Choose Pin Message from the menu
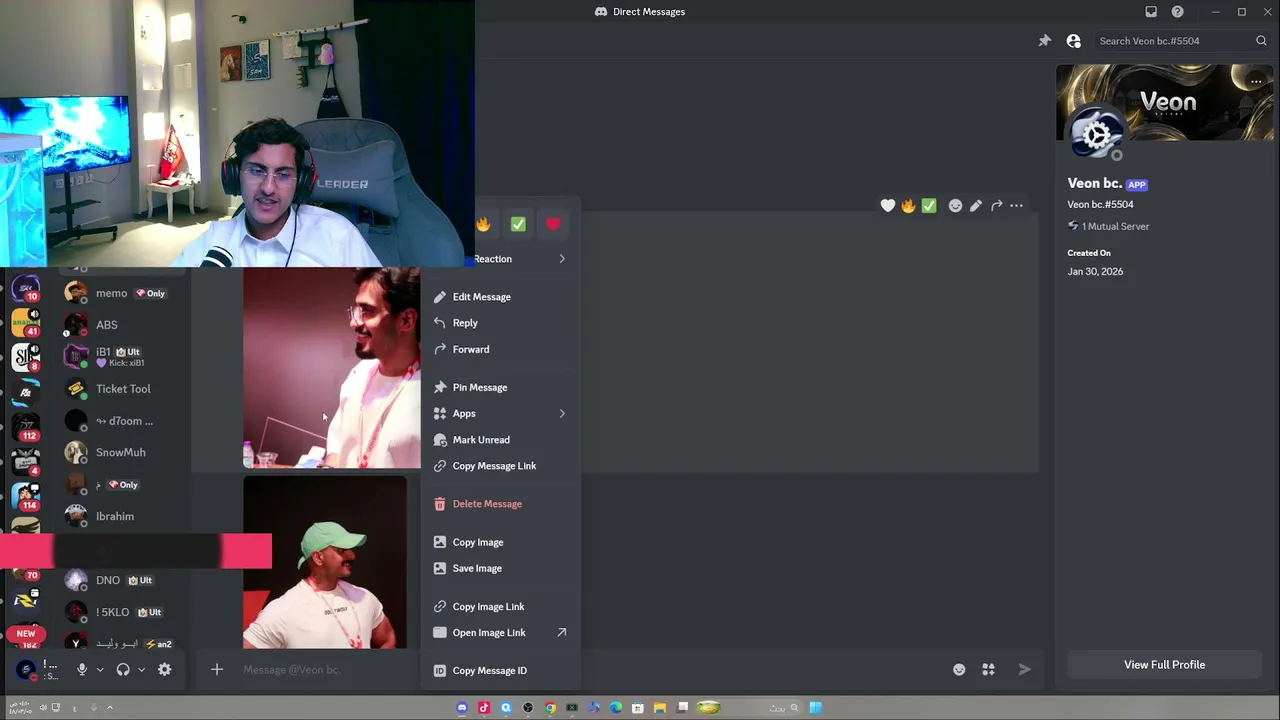This screenshot has width=1280, height=720. [x=500, y=387]
